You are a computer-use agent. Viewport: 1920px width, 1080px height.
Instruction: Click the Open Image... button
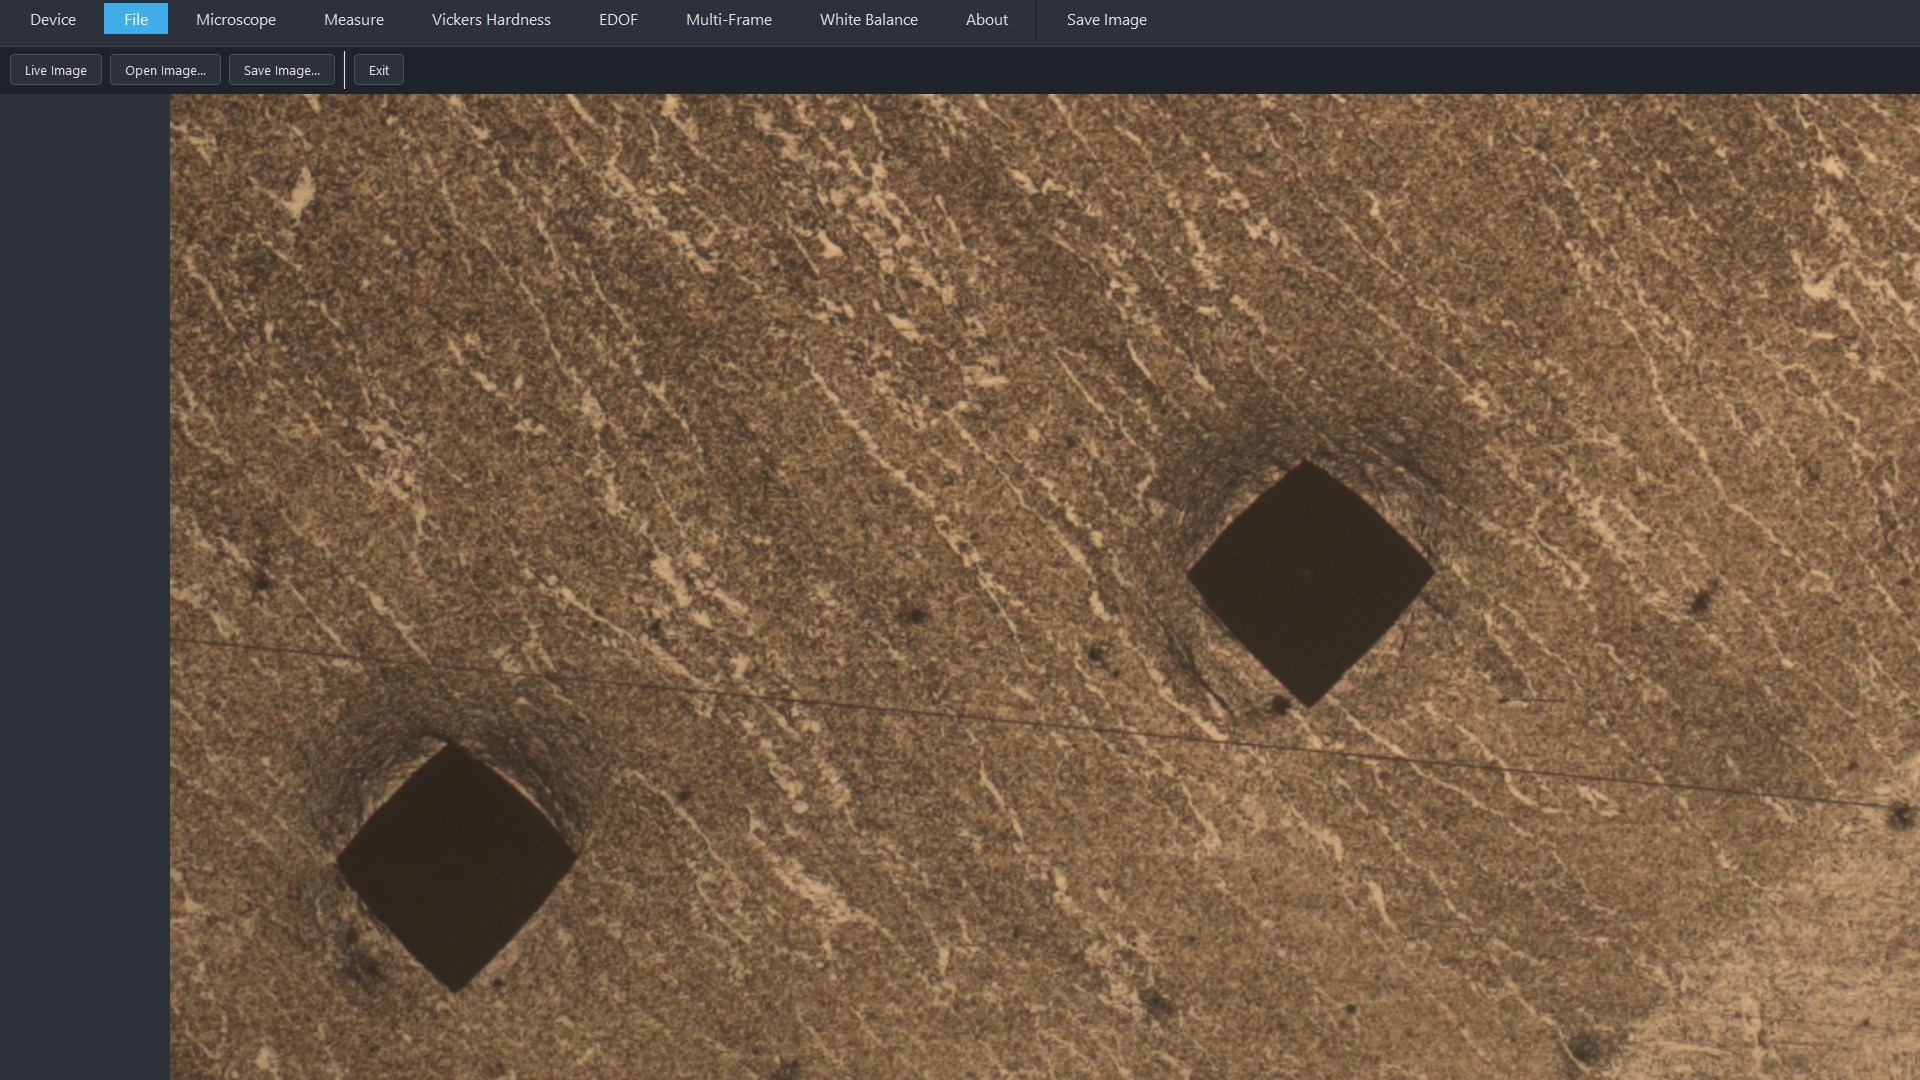(x=165, y=70)
